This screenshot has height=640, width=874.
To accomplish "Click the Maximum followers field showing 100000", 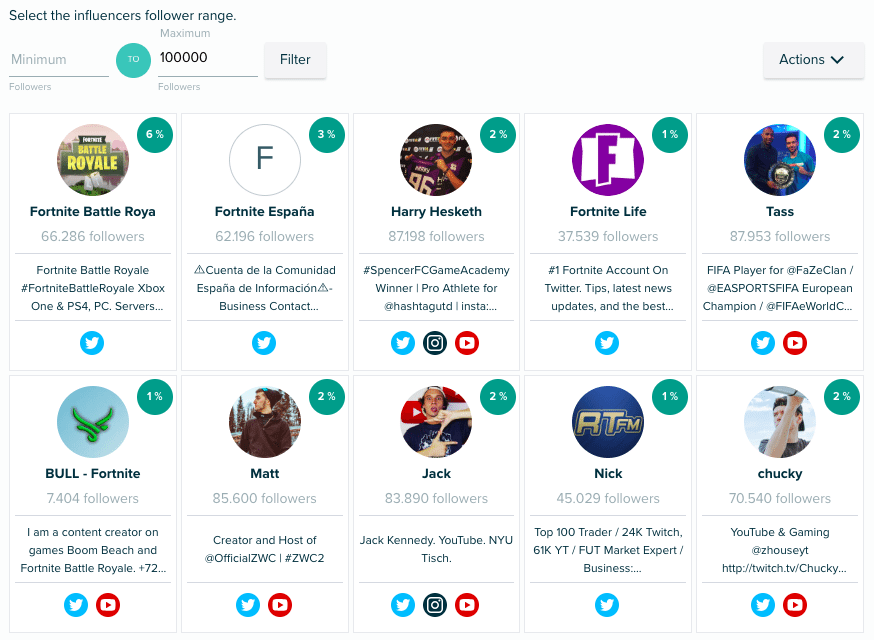I will (207, 58).
